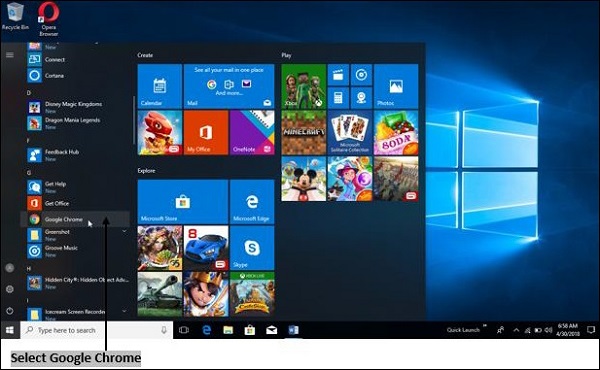Open Mail from the taskbar
Image resolution: width=600 pixels, height=370 pixels.
[x=272, y=330]
